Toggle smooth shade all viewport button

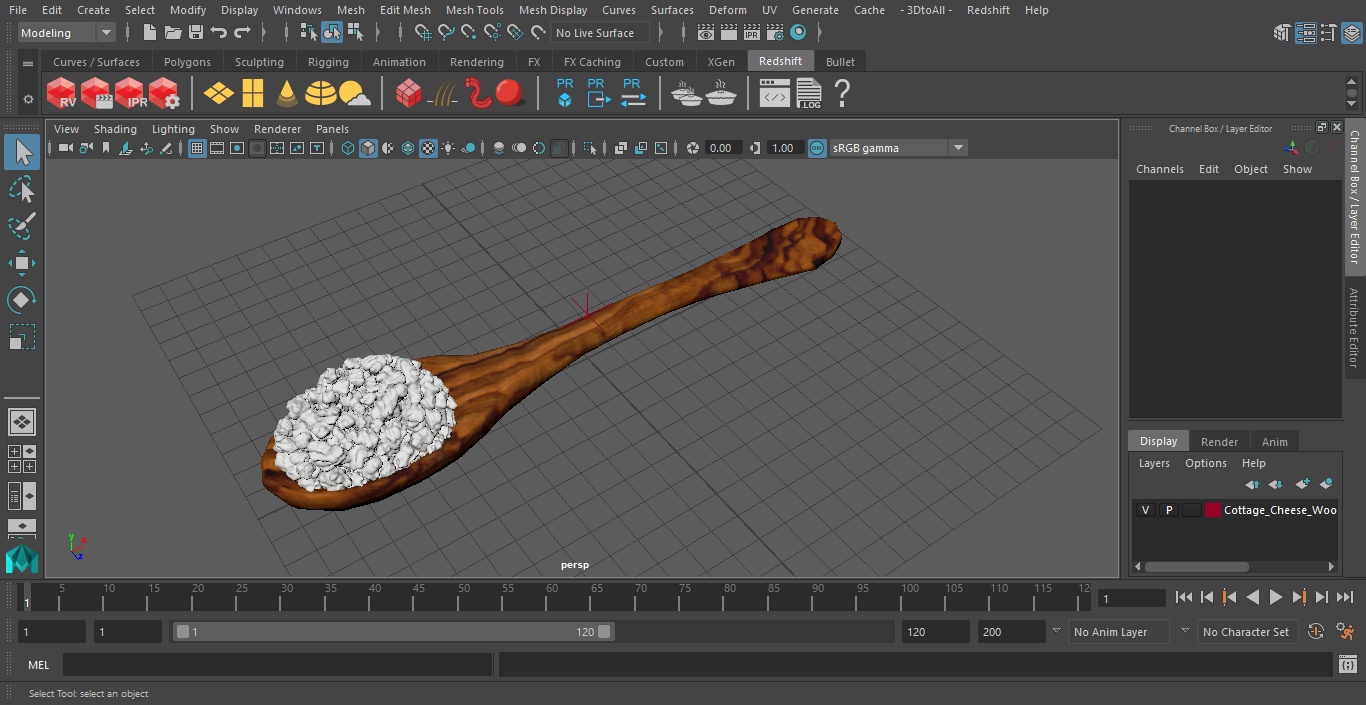point(368,148)
